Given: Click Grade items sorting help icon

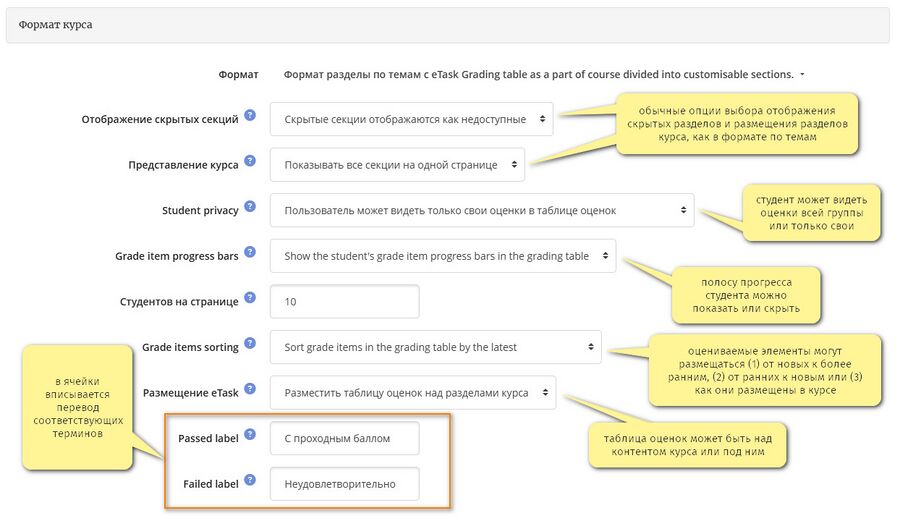Looking at the screenshot, I should pyautogui.click(x=250, y=343).
